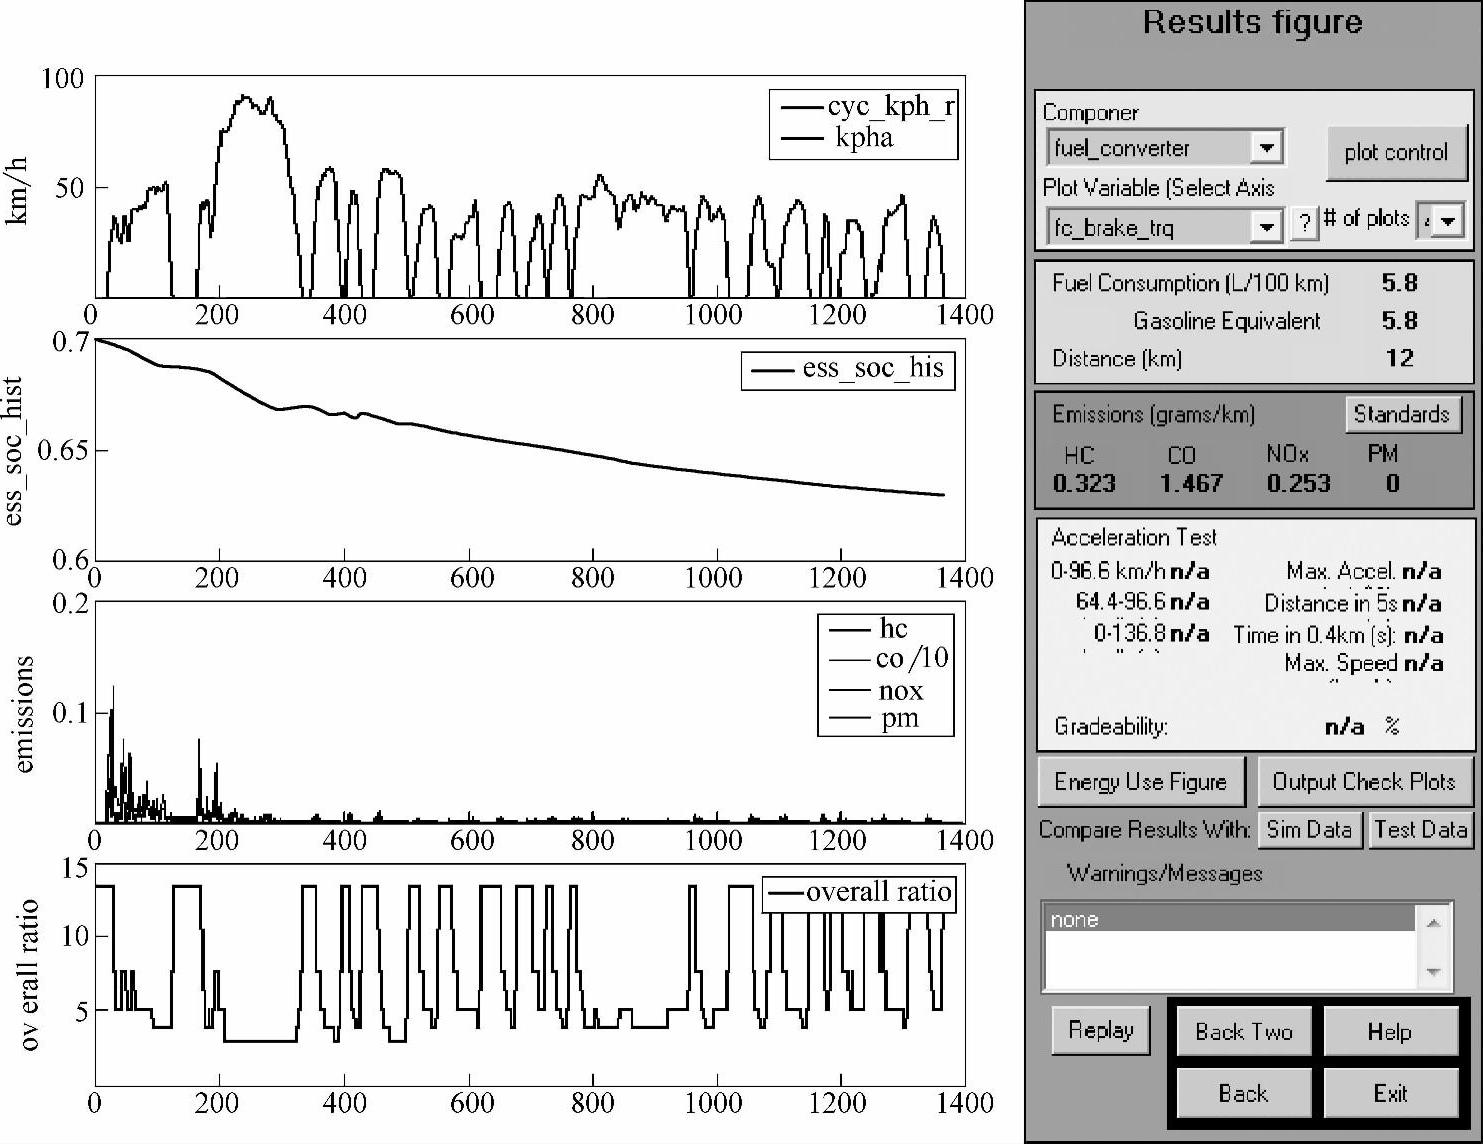This screenshot has height=1144, width=1483.
Task: Click the kpha legend entry
Action: (838, 137)
